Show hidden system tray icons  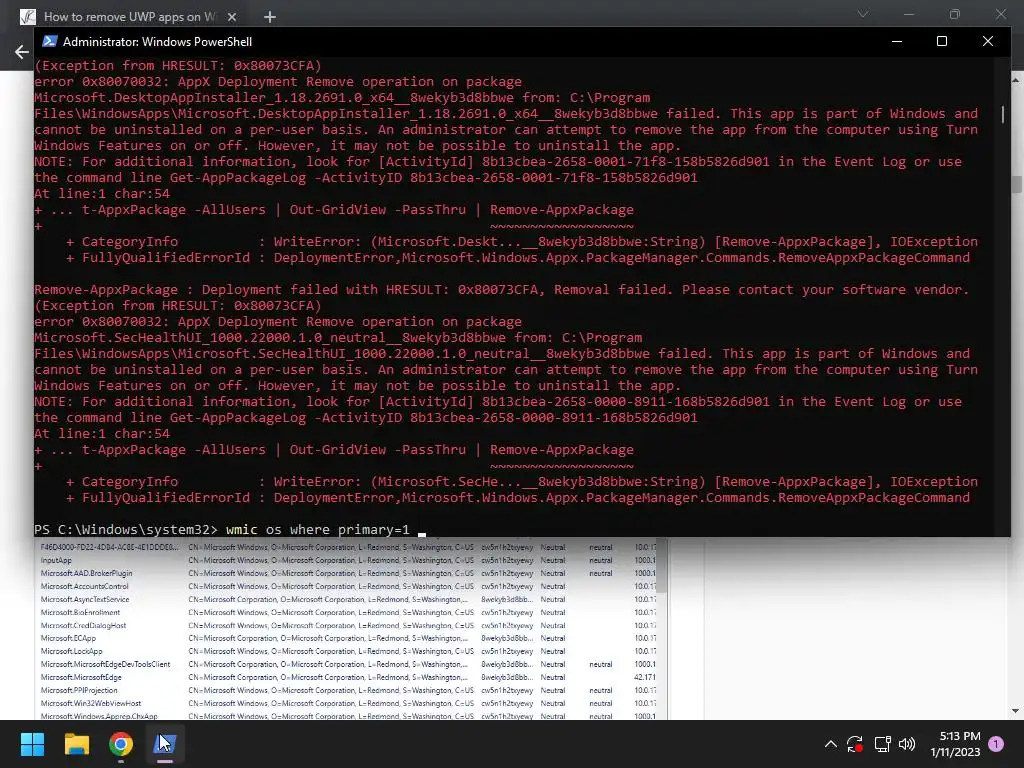click(831, 744)
